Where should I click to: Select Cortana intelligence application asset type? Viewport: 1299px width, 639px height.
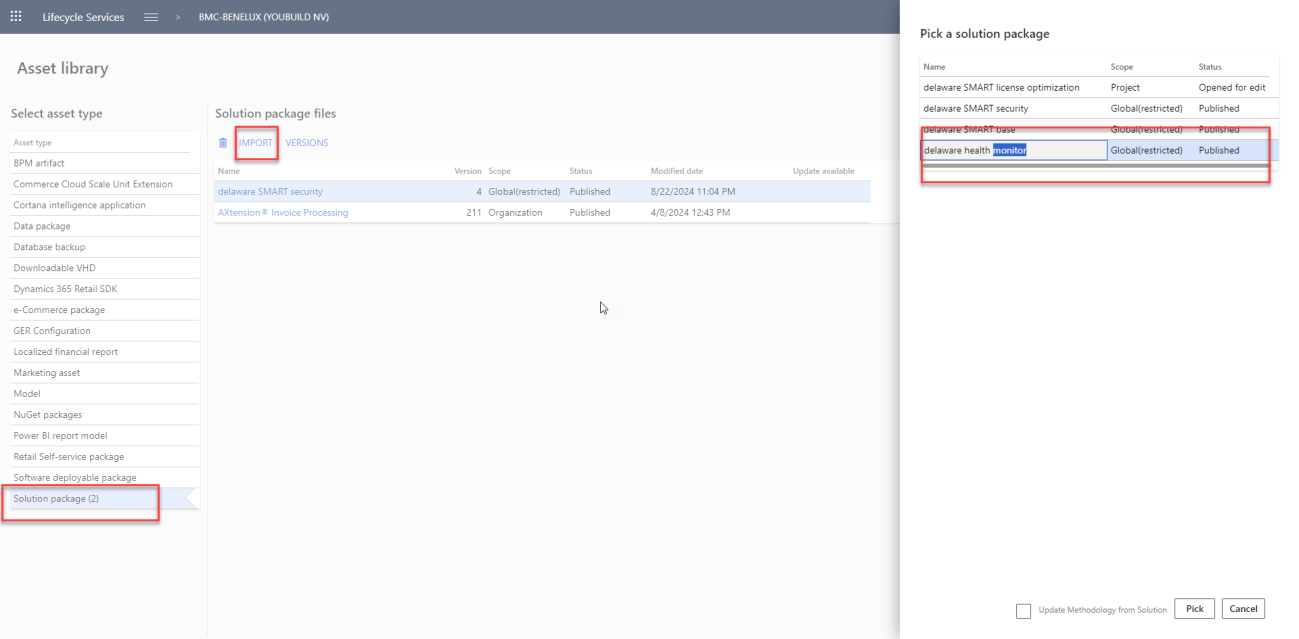(105, 205)
